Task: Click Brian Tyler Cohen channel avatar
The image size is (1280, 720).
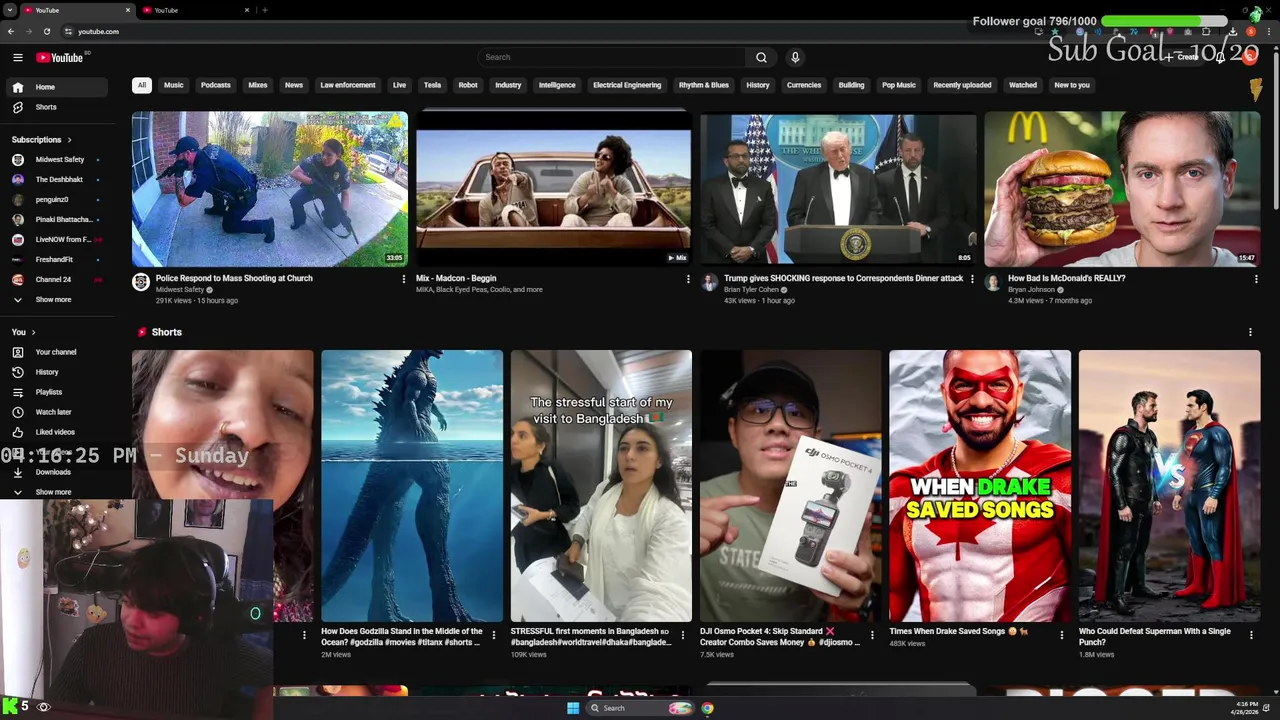Action: pyautogui.click(x=709, y=283)
